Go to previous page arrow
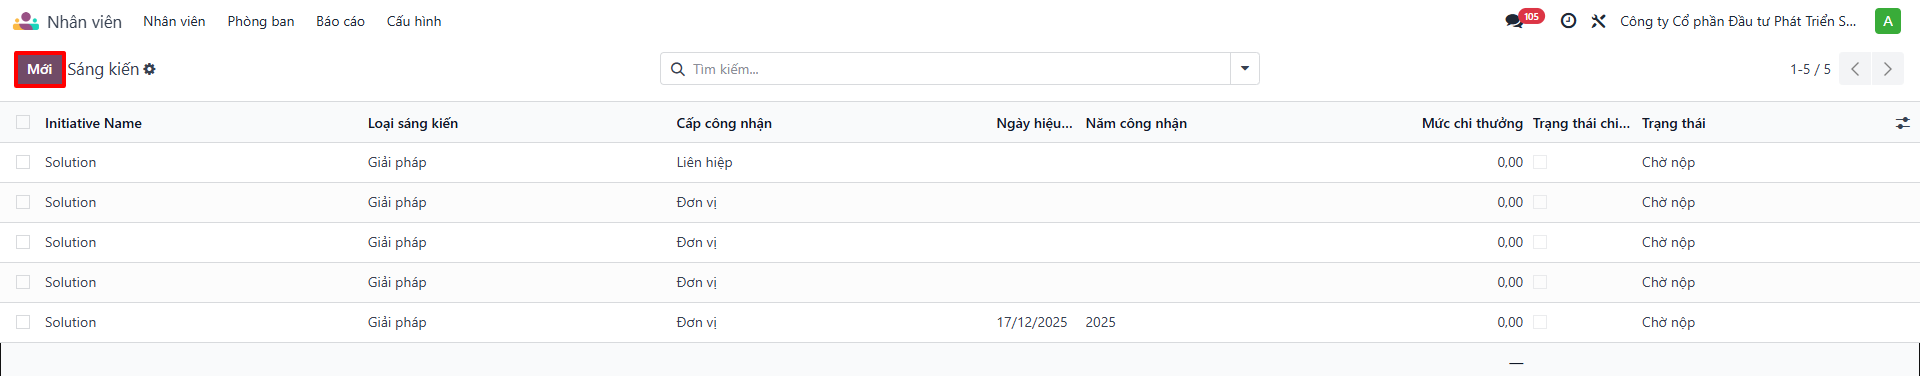The height and width of the screenshot is (376, 1920). click(x=1855, y=69)
